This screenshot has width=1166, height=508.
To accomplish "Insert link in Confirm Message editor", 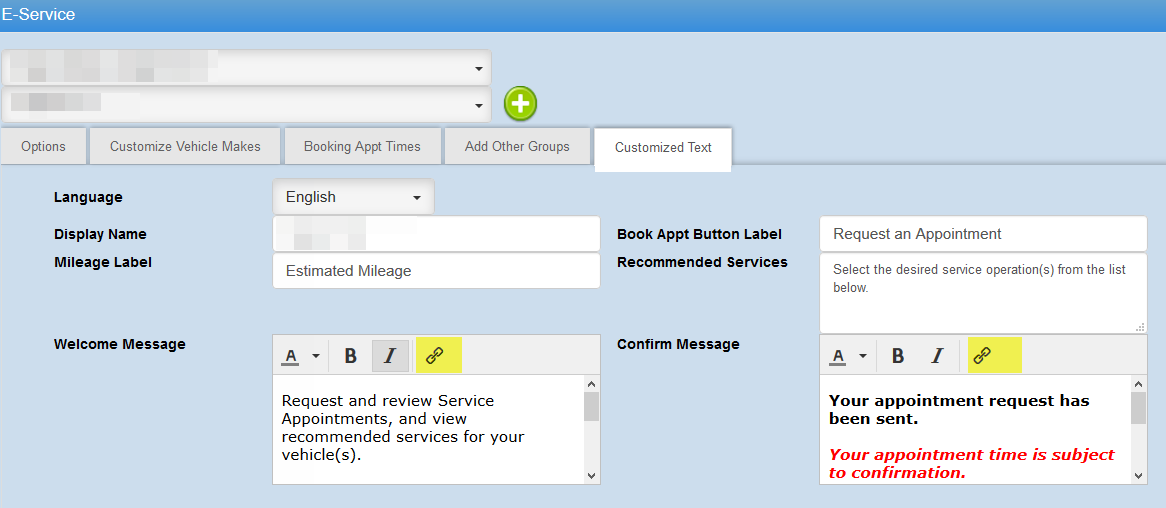I will pyautogui.click(x=982, y=356).
